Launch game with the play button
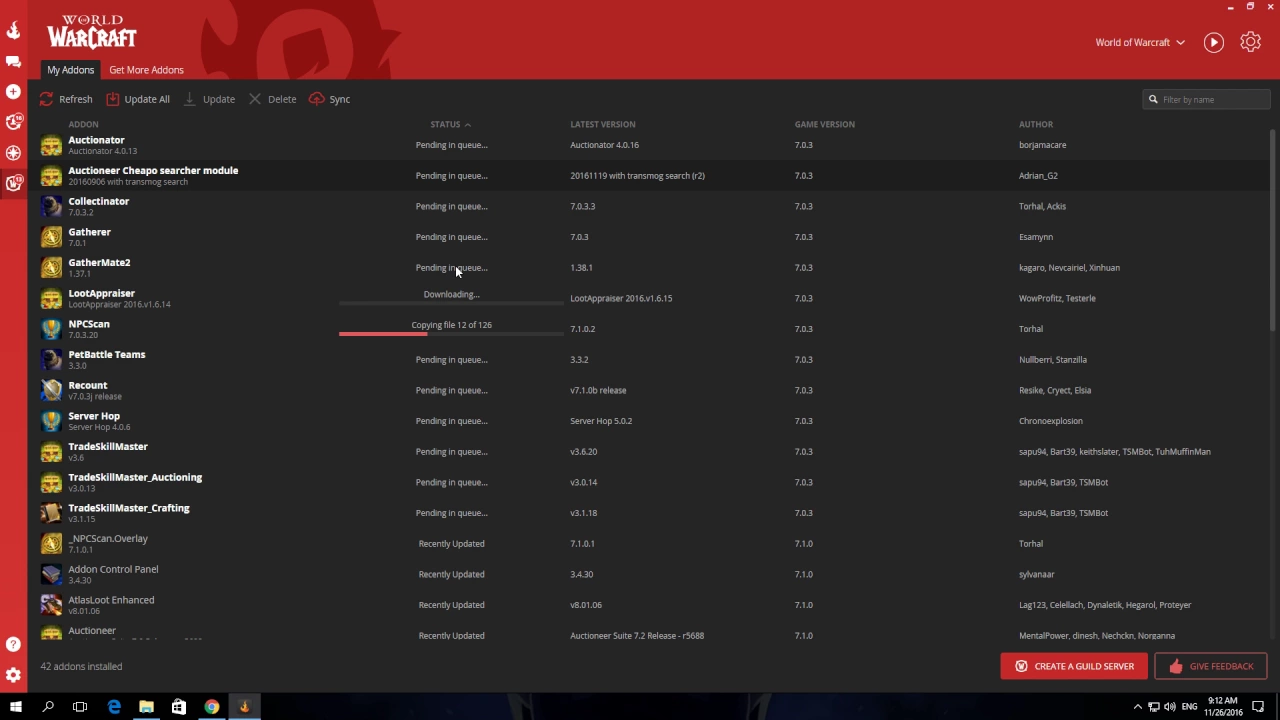 tap(1213, 42)
